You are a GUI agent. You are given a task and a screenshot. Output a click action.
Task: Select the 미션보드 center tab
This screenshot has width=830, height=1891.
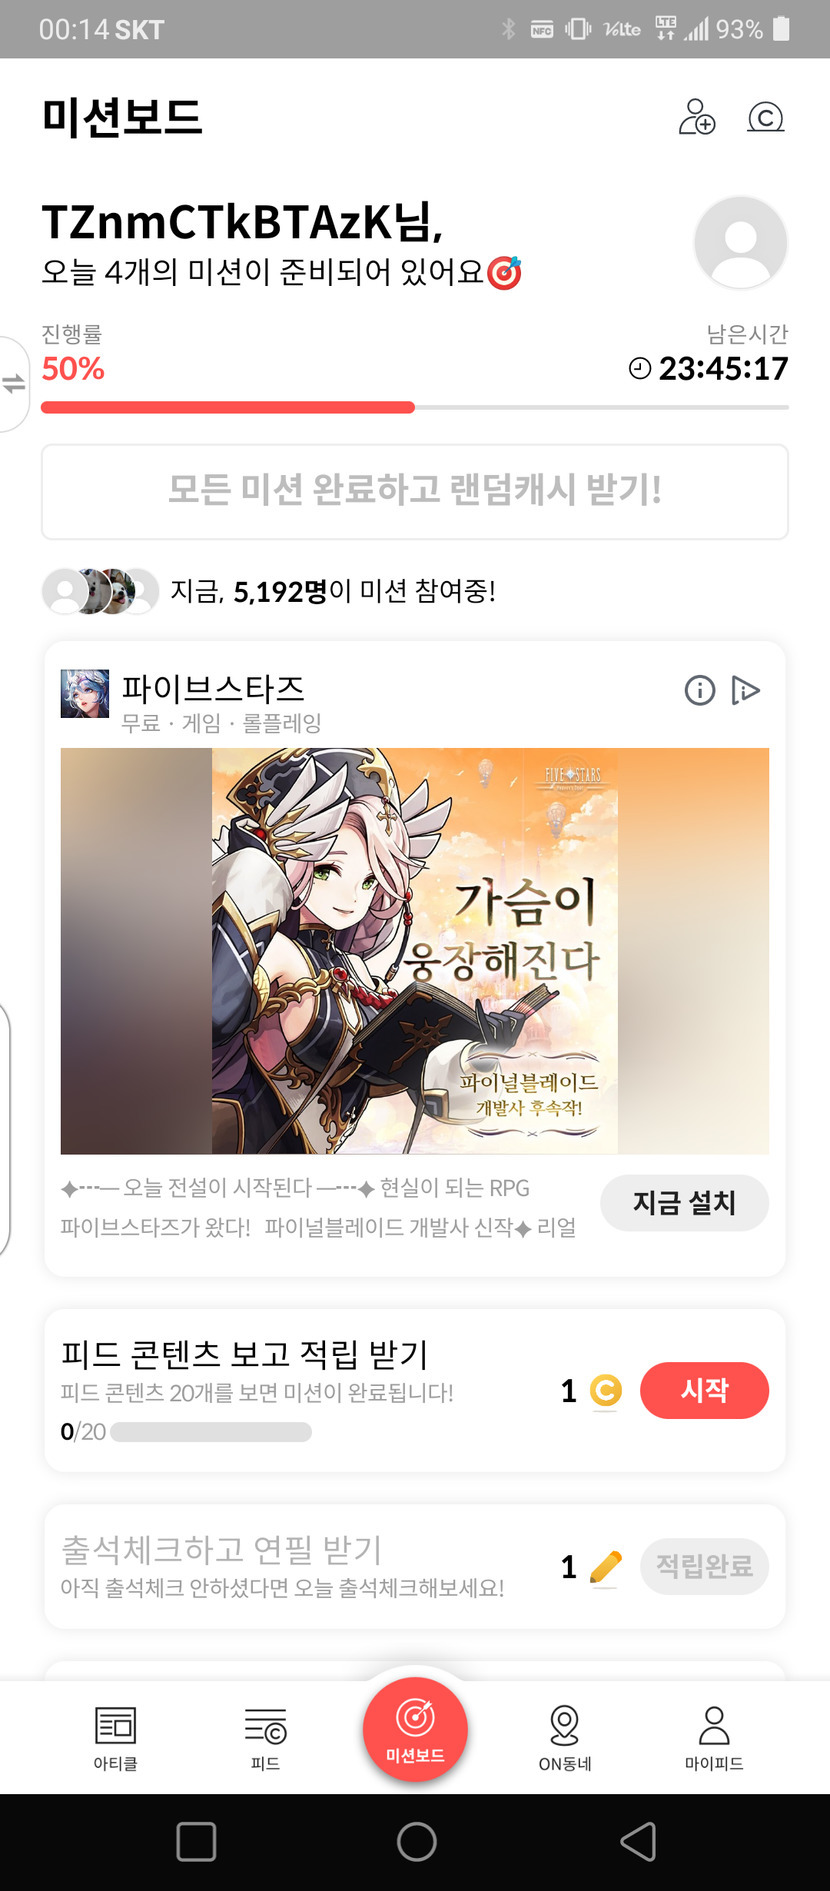point(415,1729)
